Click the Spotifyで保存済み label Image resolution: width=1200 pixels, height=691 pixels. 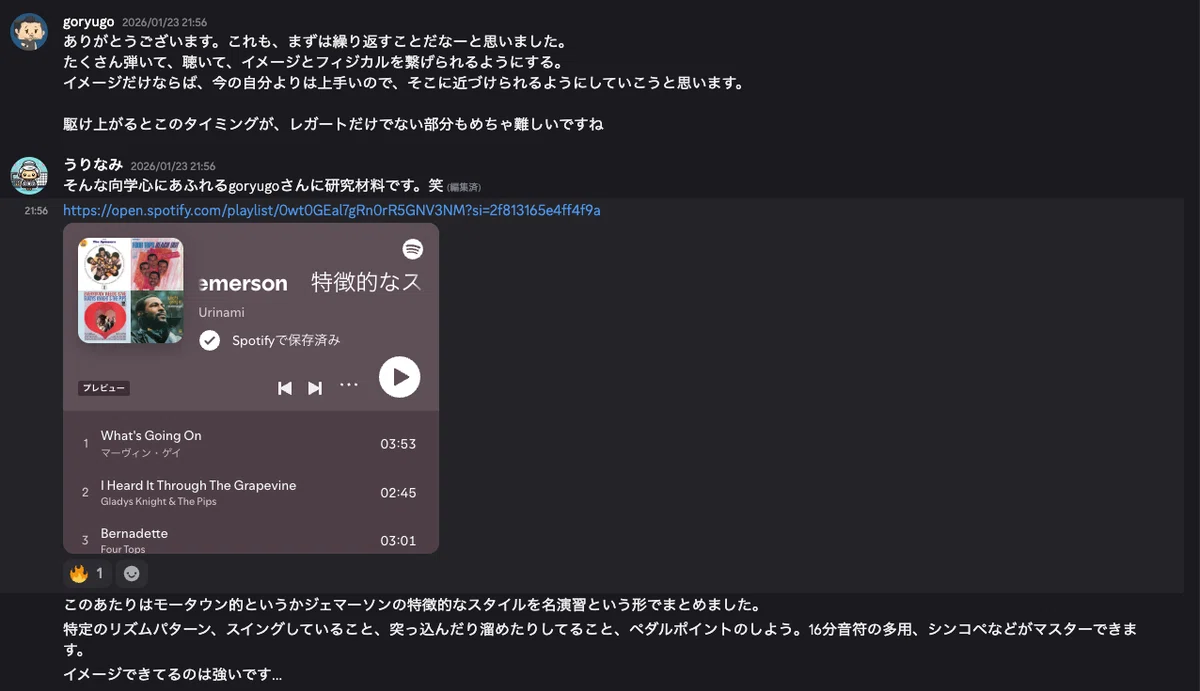(x=286, y=340)
